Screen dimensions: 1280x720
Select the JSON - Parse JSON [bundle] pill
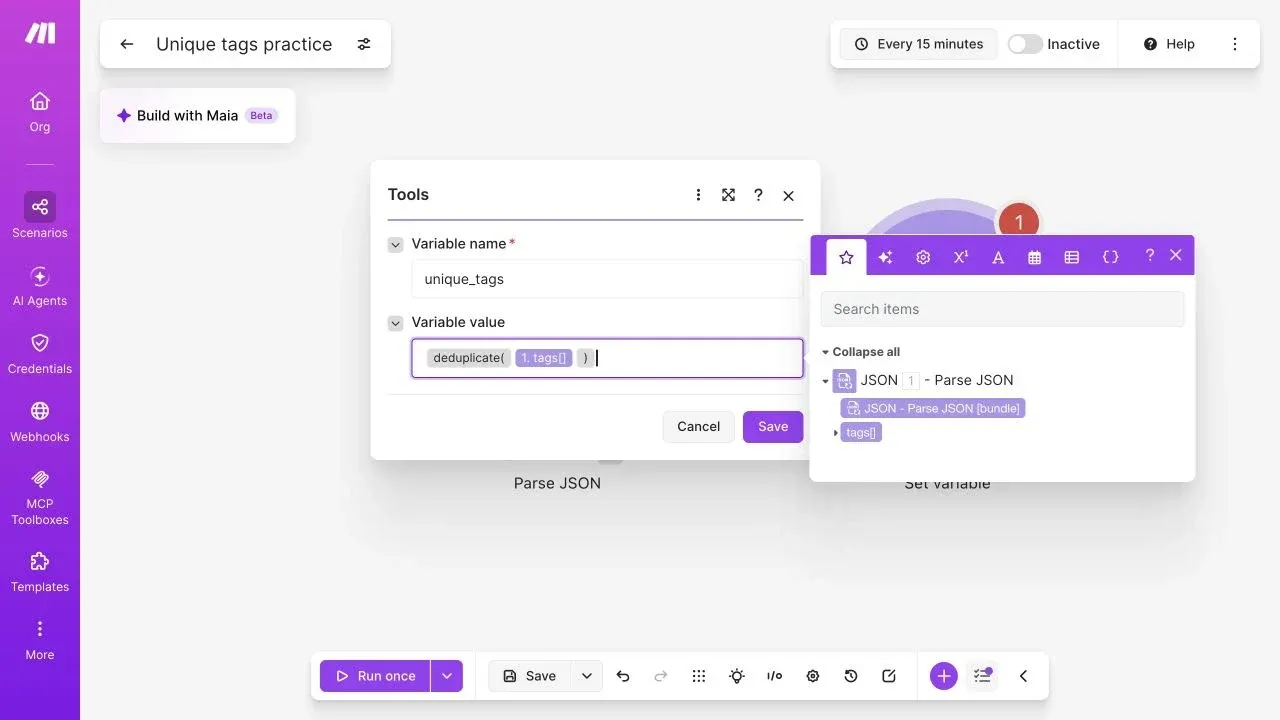(x=933, y=408)
